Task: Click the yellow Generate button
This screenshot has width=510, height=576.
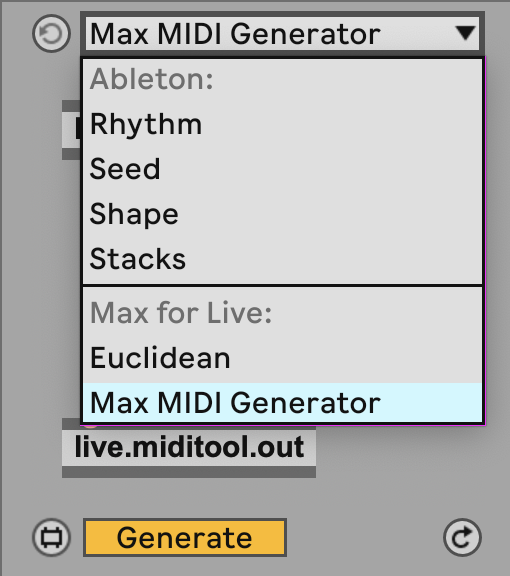Action: point(185,537)
